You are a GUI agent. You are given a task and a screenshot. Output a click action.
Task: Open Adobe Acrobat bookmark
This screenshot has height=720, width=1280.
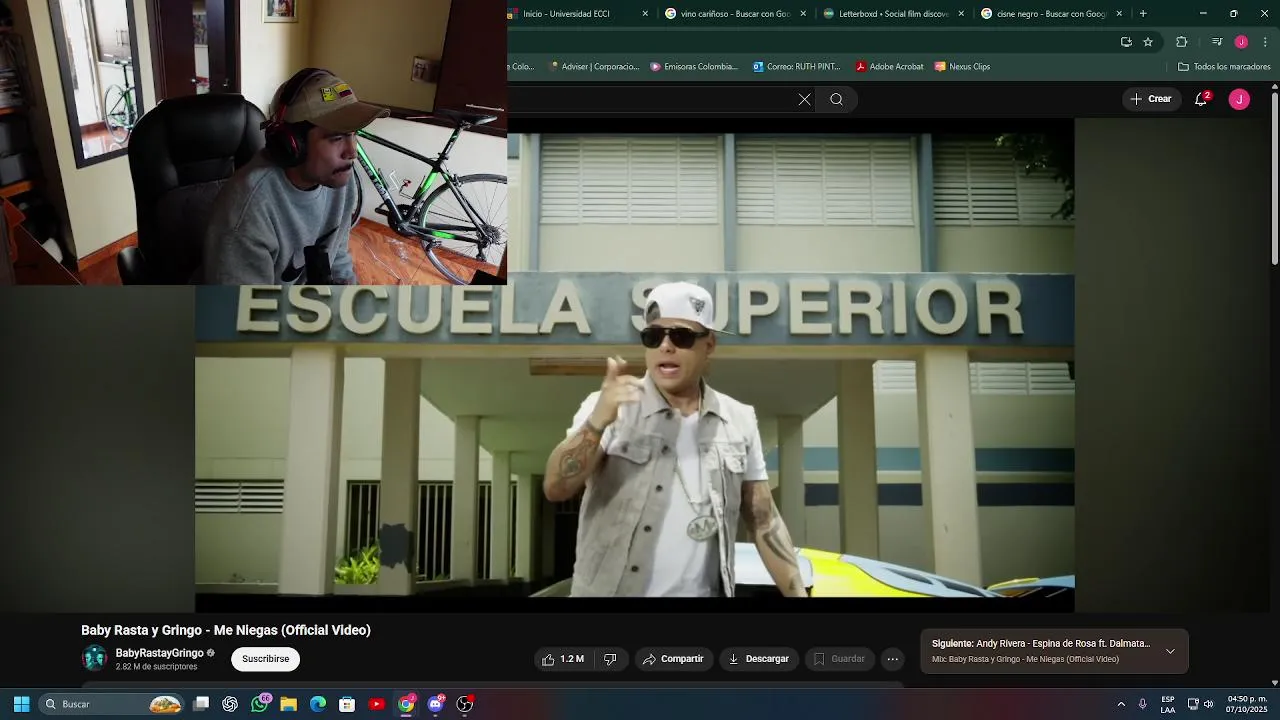tap(889, 67)
